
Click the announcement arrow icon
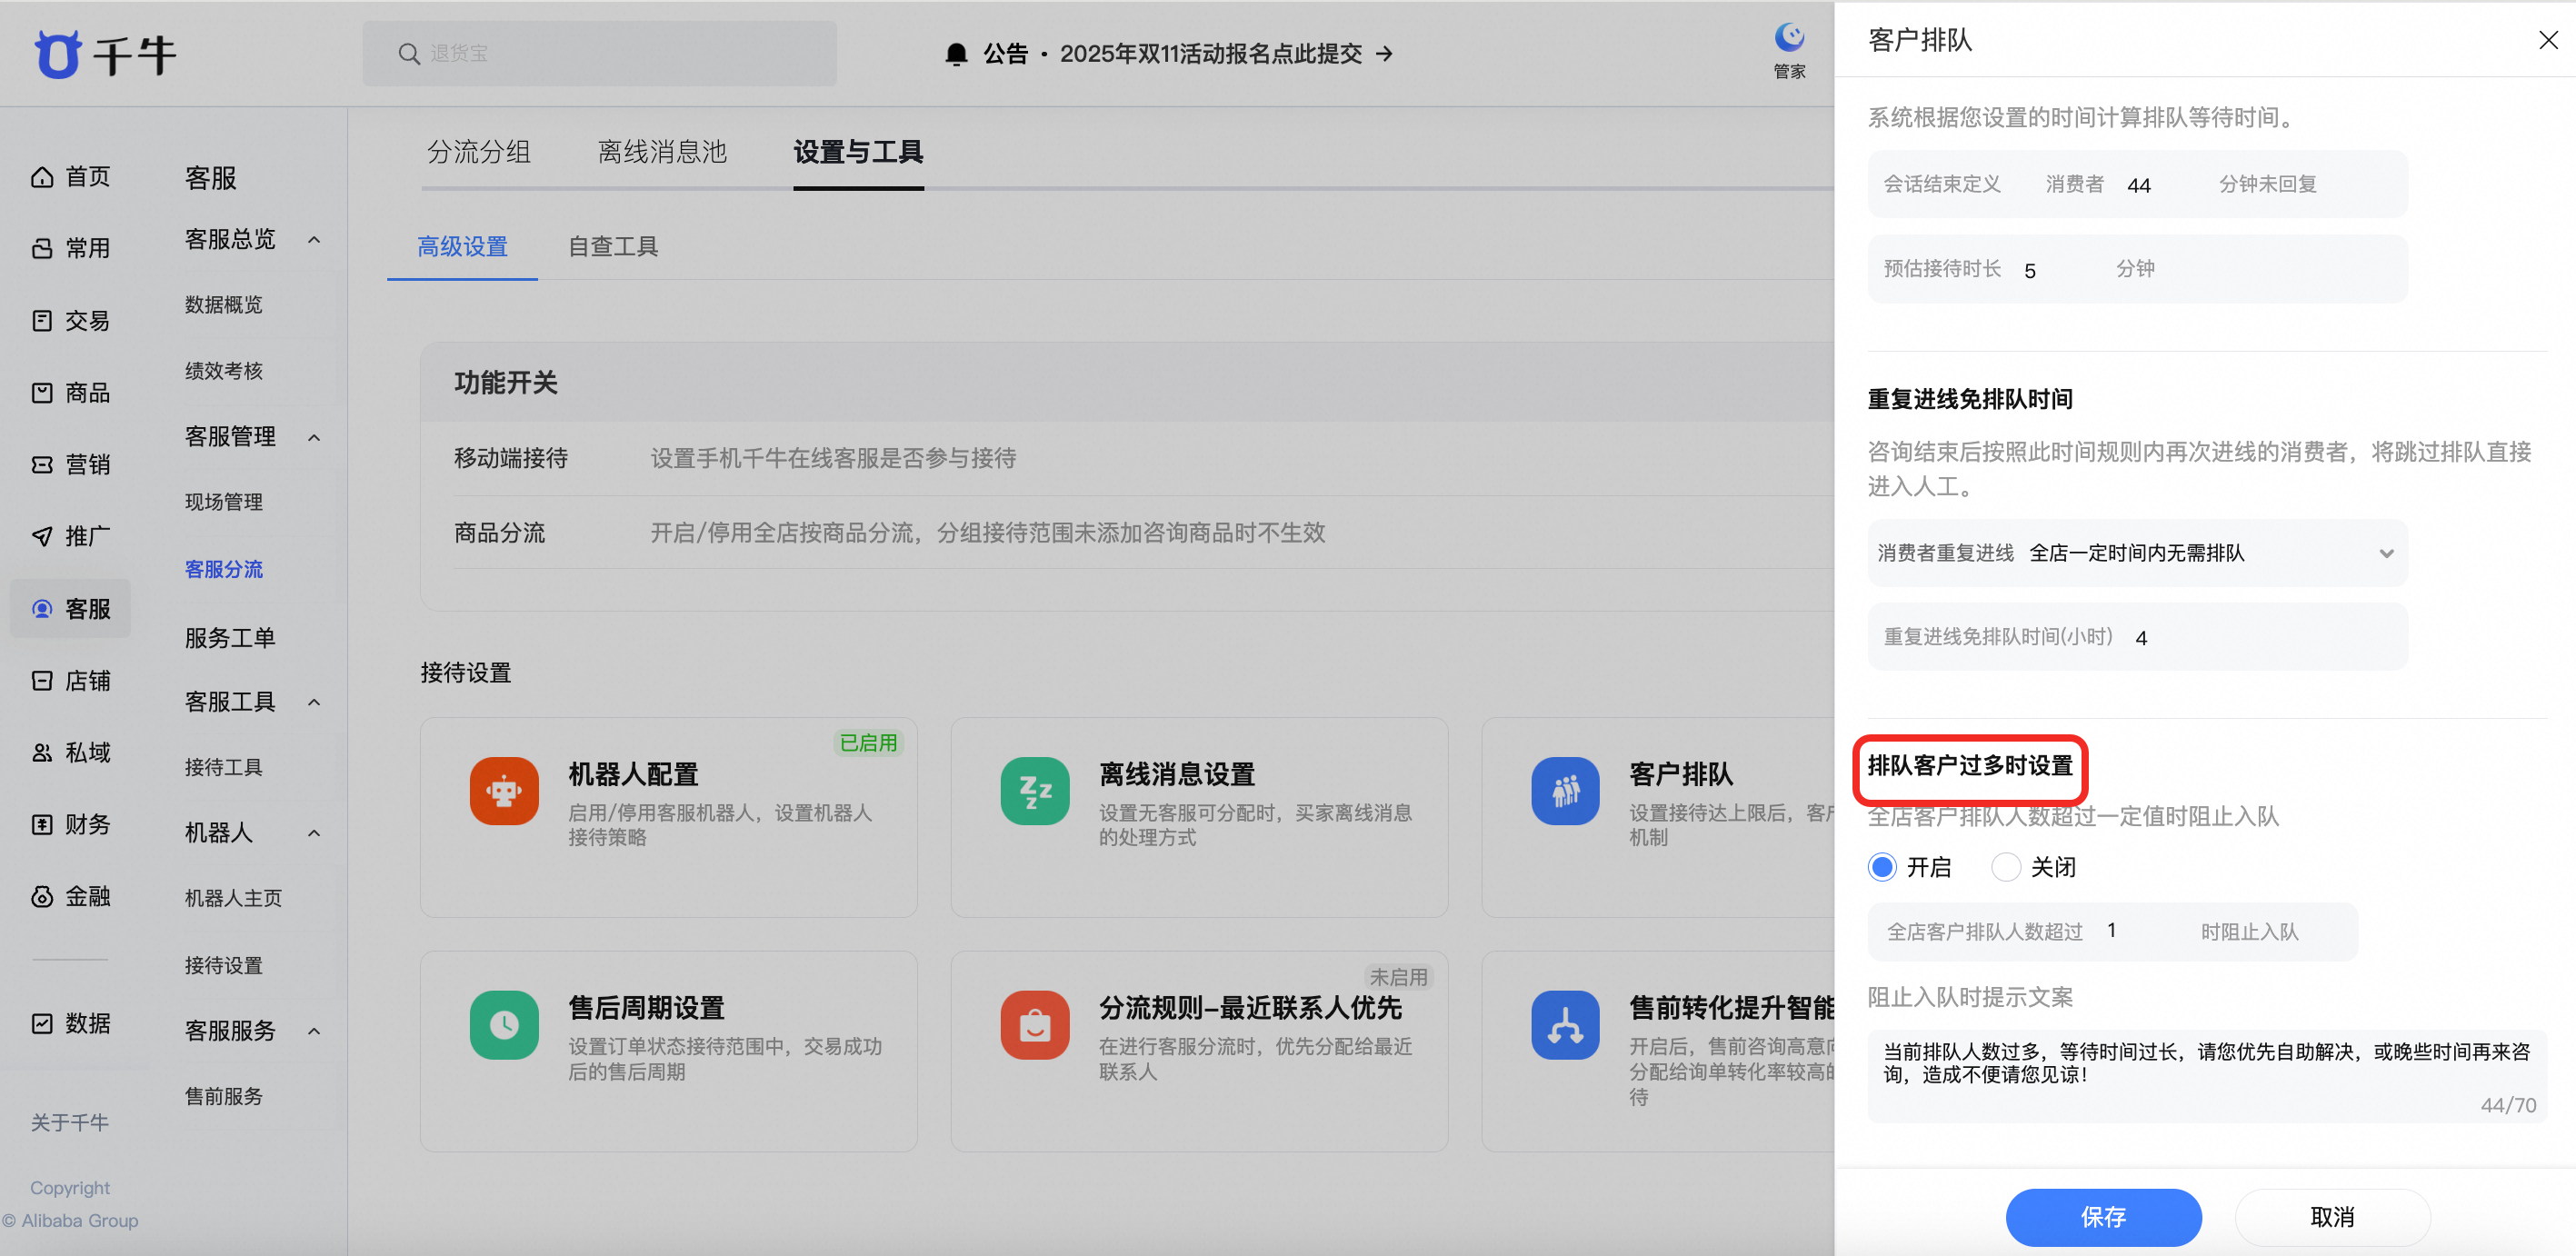click(1384, 54)
